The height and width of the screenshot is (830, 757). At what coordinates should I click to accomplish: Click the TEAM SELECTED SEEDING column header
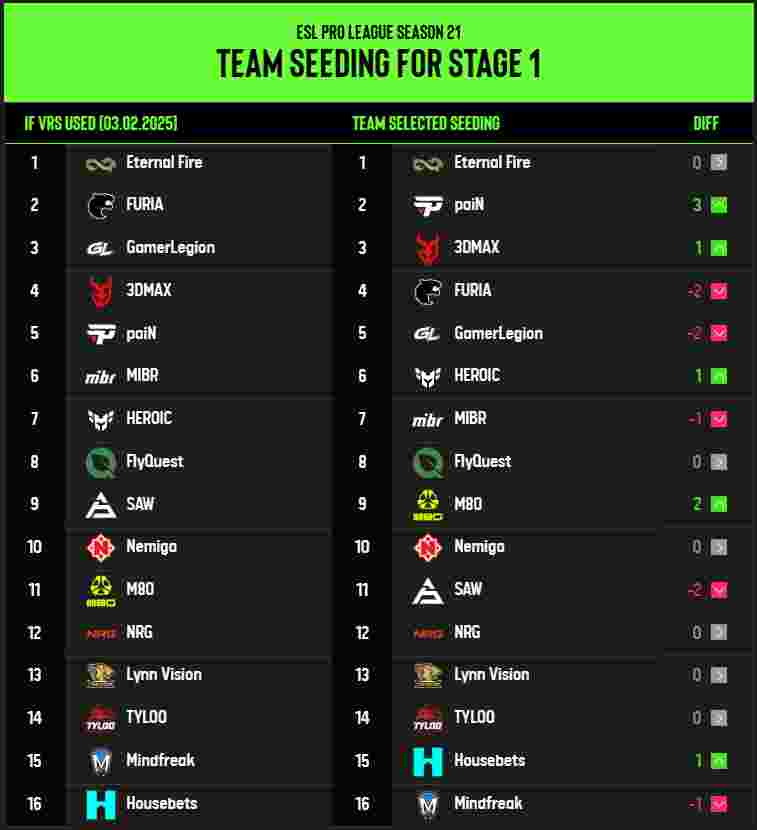coord(426,124)
